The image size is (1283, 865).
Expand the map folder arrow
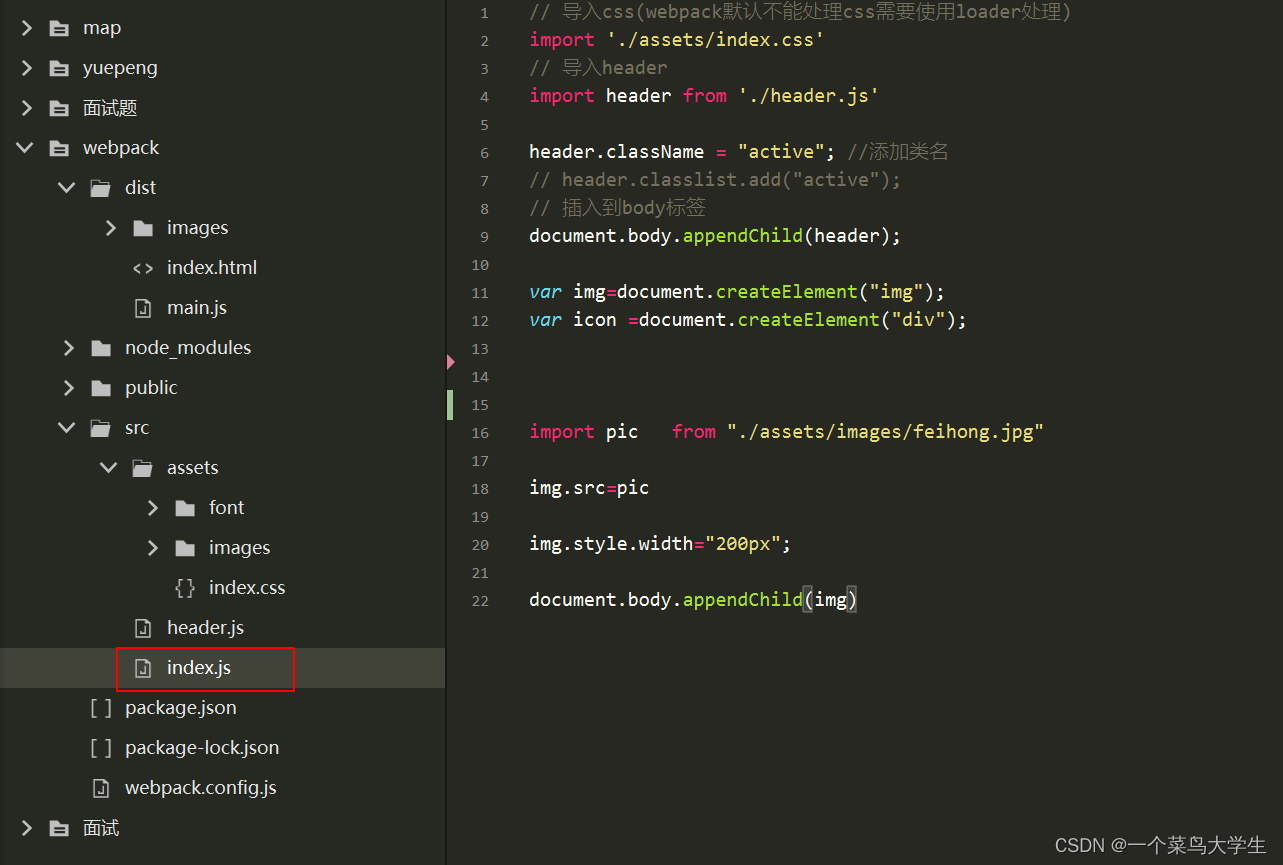[x=26, y=28]
